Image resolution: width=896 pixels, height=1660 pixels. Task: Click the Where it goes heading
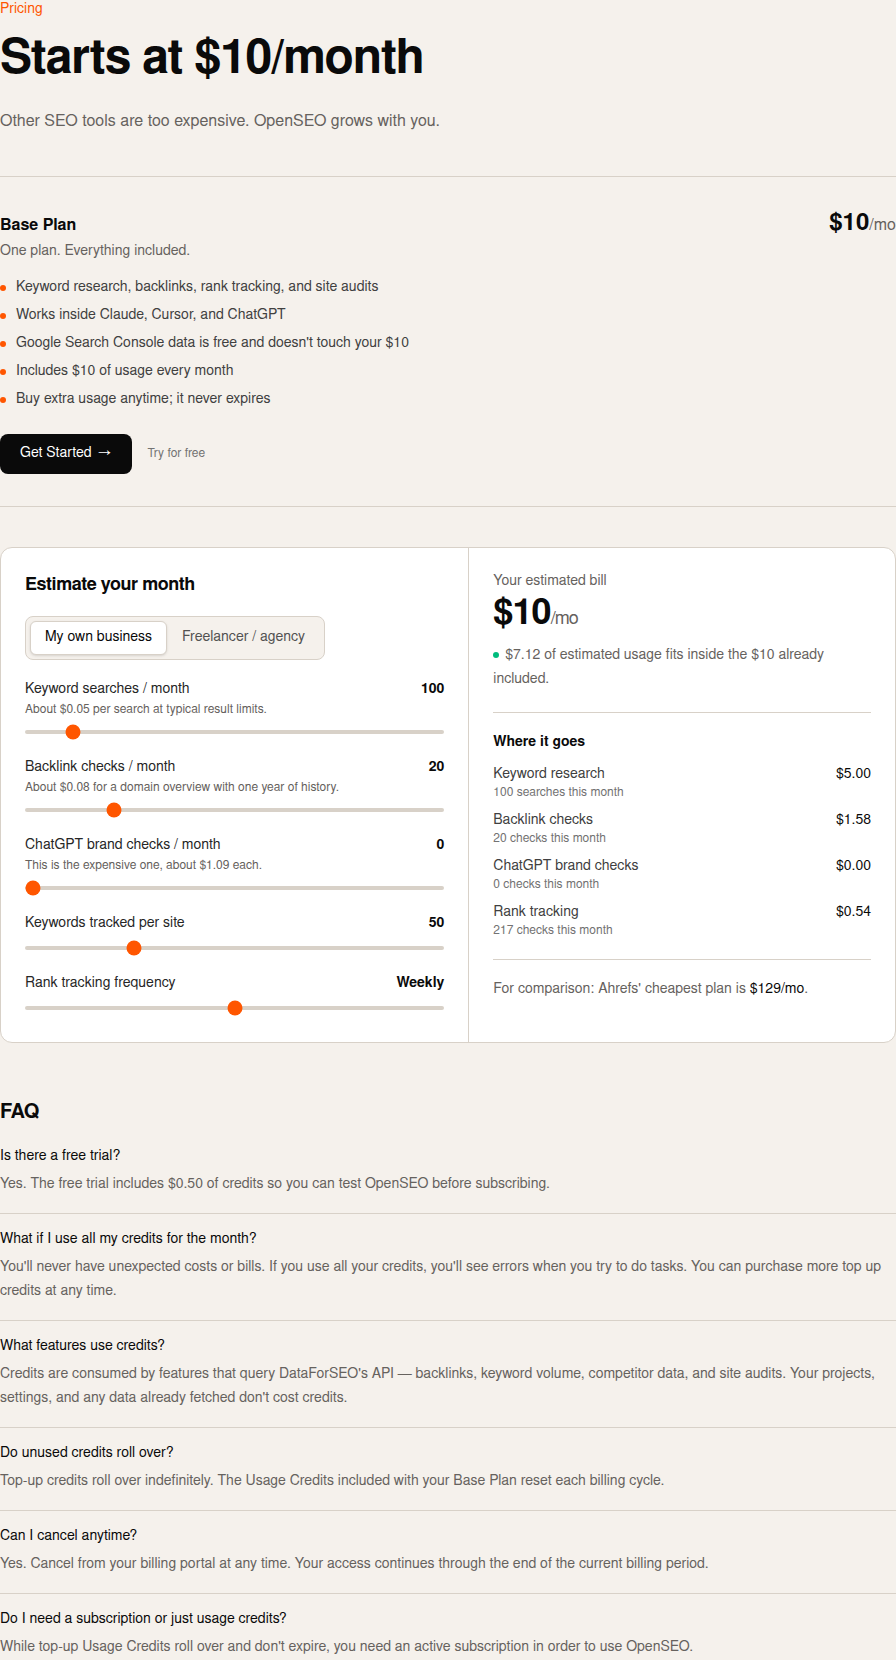coord(539,741)
